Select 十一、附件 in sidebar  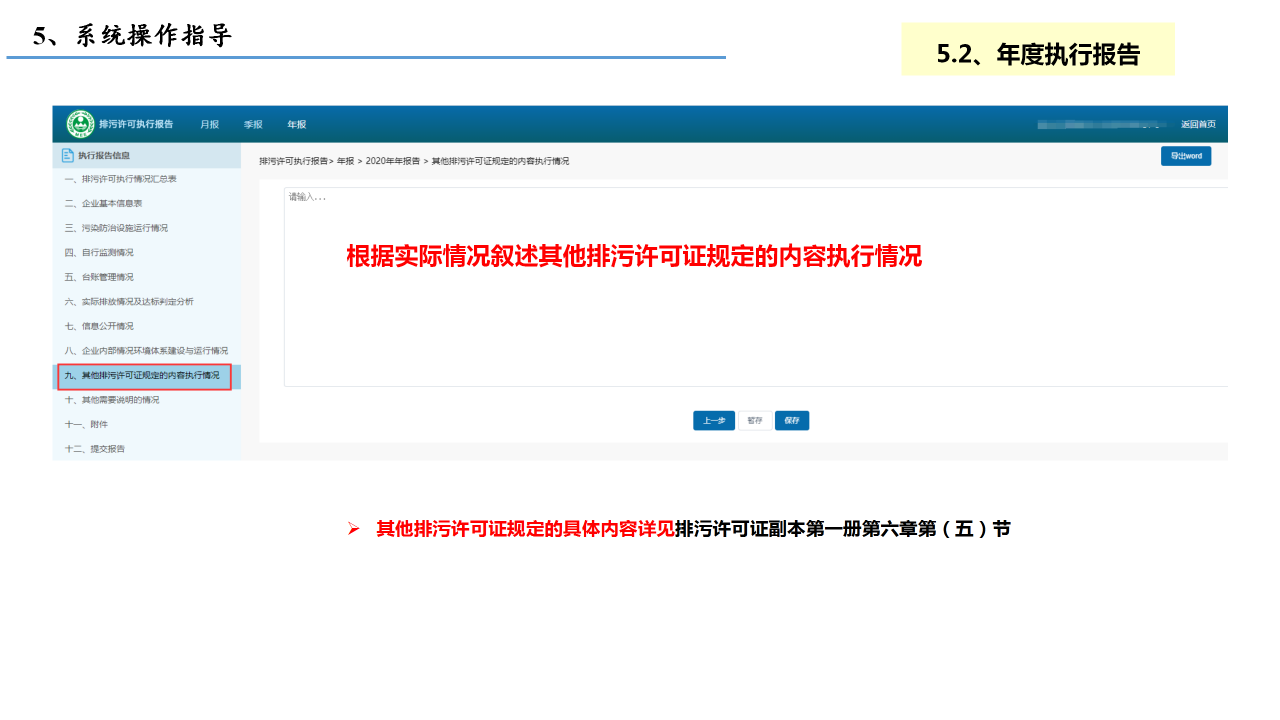86,424
